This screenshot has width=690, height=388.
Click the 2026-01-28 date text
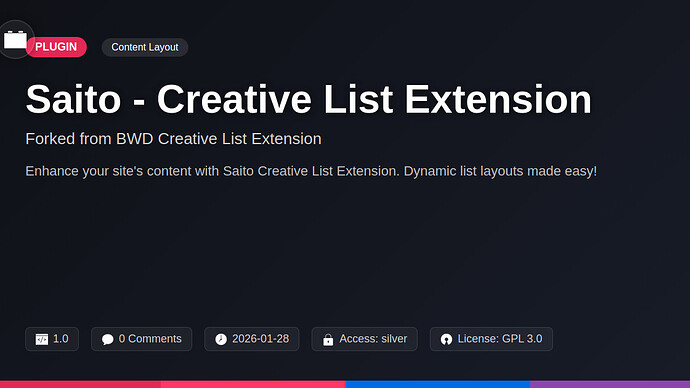261,339
